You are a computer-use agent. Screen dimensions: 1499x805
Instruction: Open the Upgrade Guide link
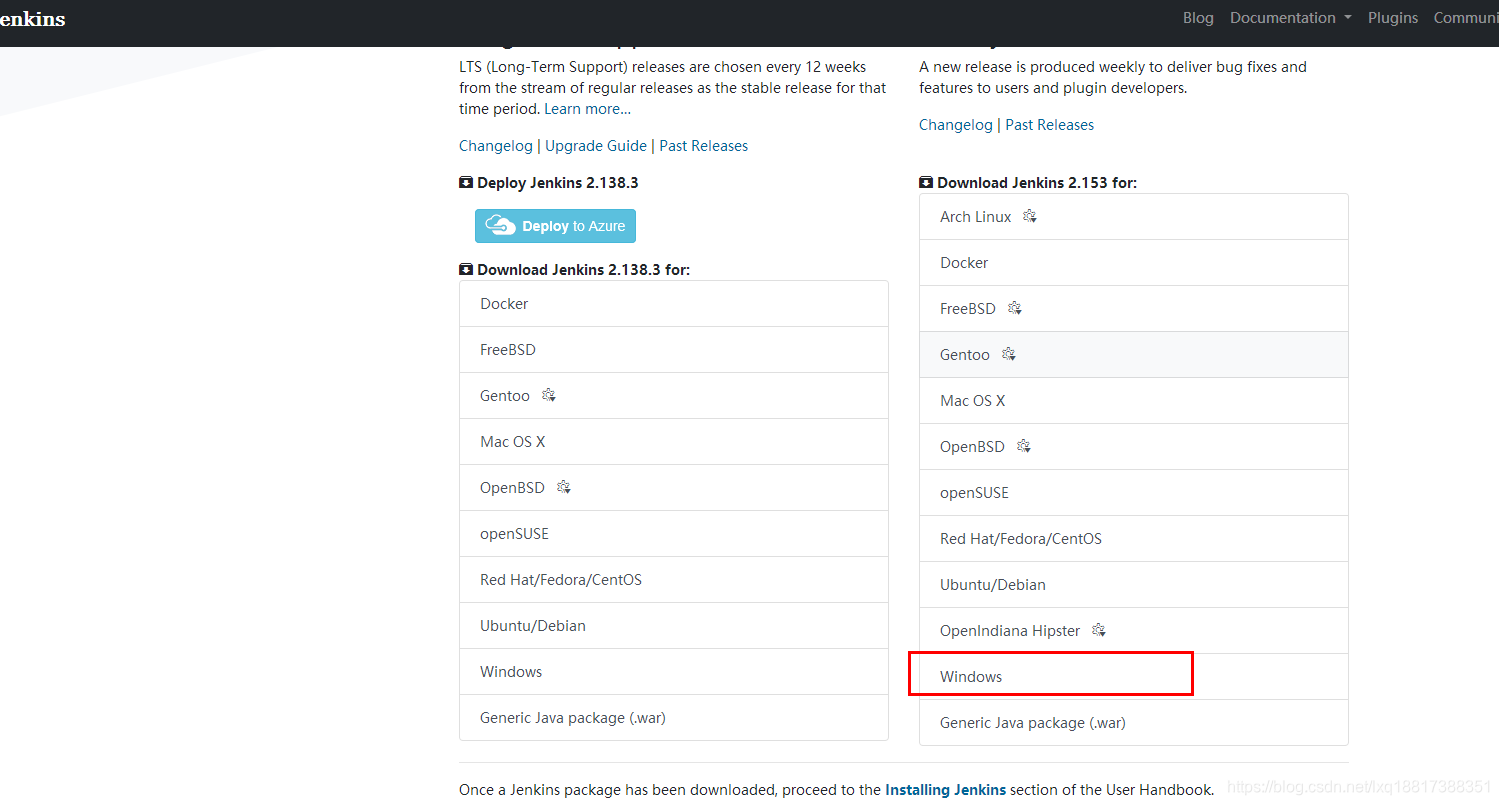(x=596, y=146)
